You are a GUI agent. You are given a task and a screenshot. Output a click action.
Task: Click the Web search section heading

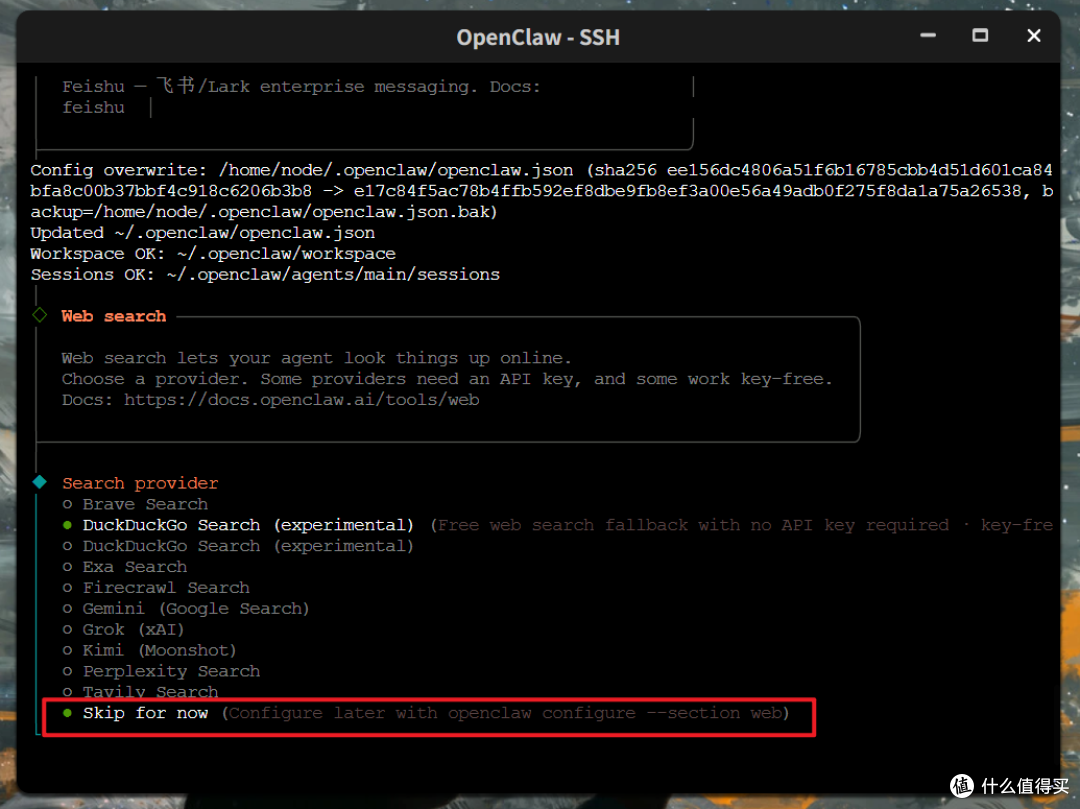click(x=114, y=316)
